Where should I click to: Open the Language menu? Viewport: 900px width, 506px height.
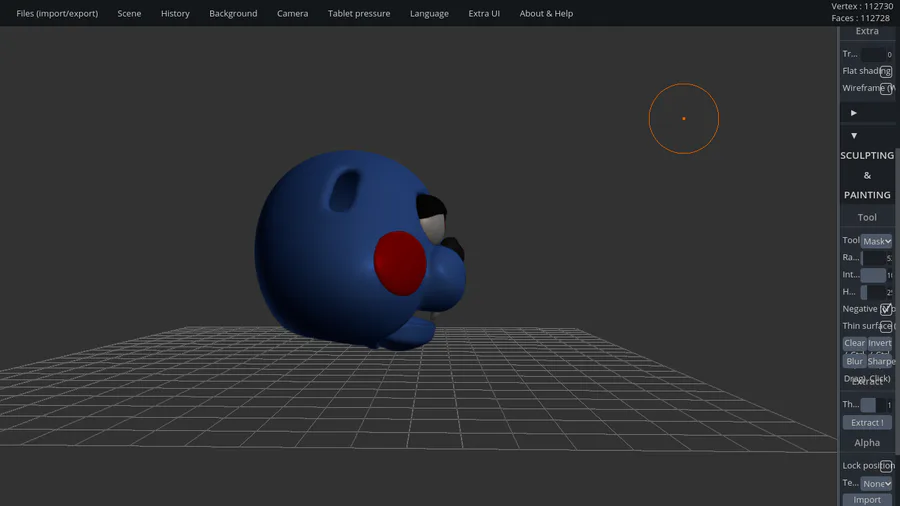[x=429, y=13]
